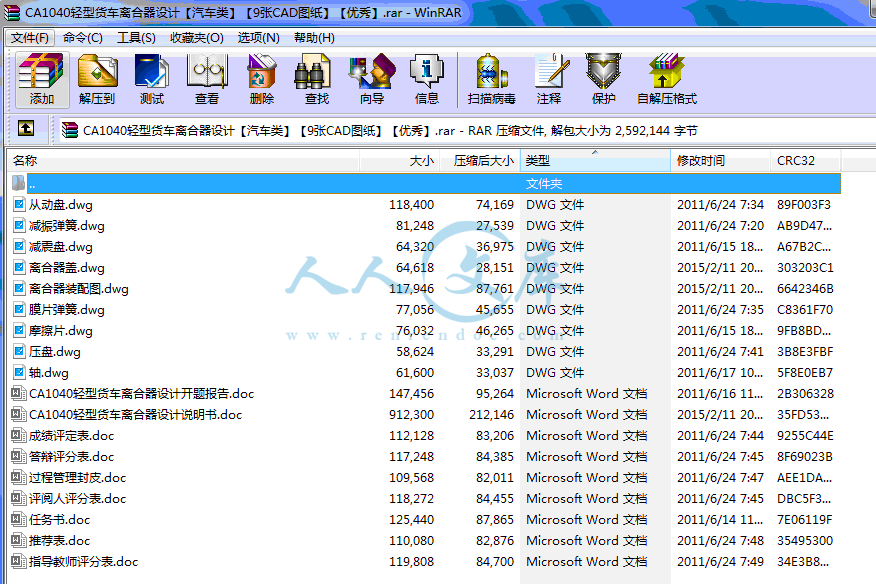Show archive 信息 (Info)
The width and height of the screenshot is (876, 584).
click(x=426, y=79)
